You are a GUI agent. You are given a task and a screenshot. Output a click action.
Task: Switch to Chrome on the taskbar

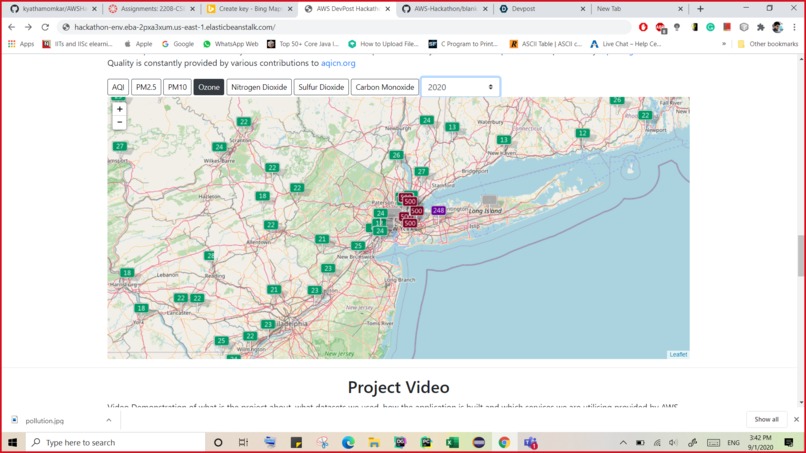coord(504,442)
